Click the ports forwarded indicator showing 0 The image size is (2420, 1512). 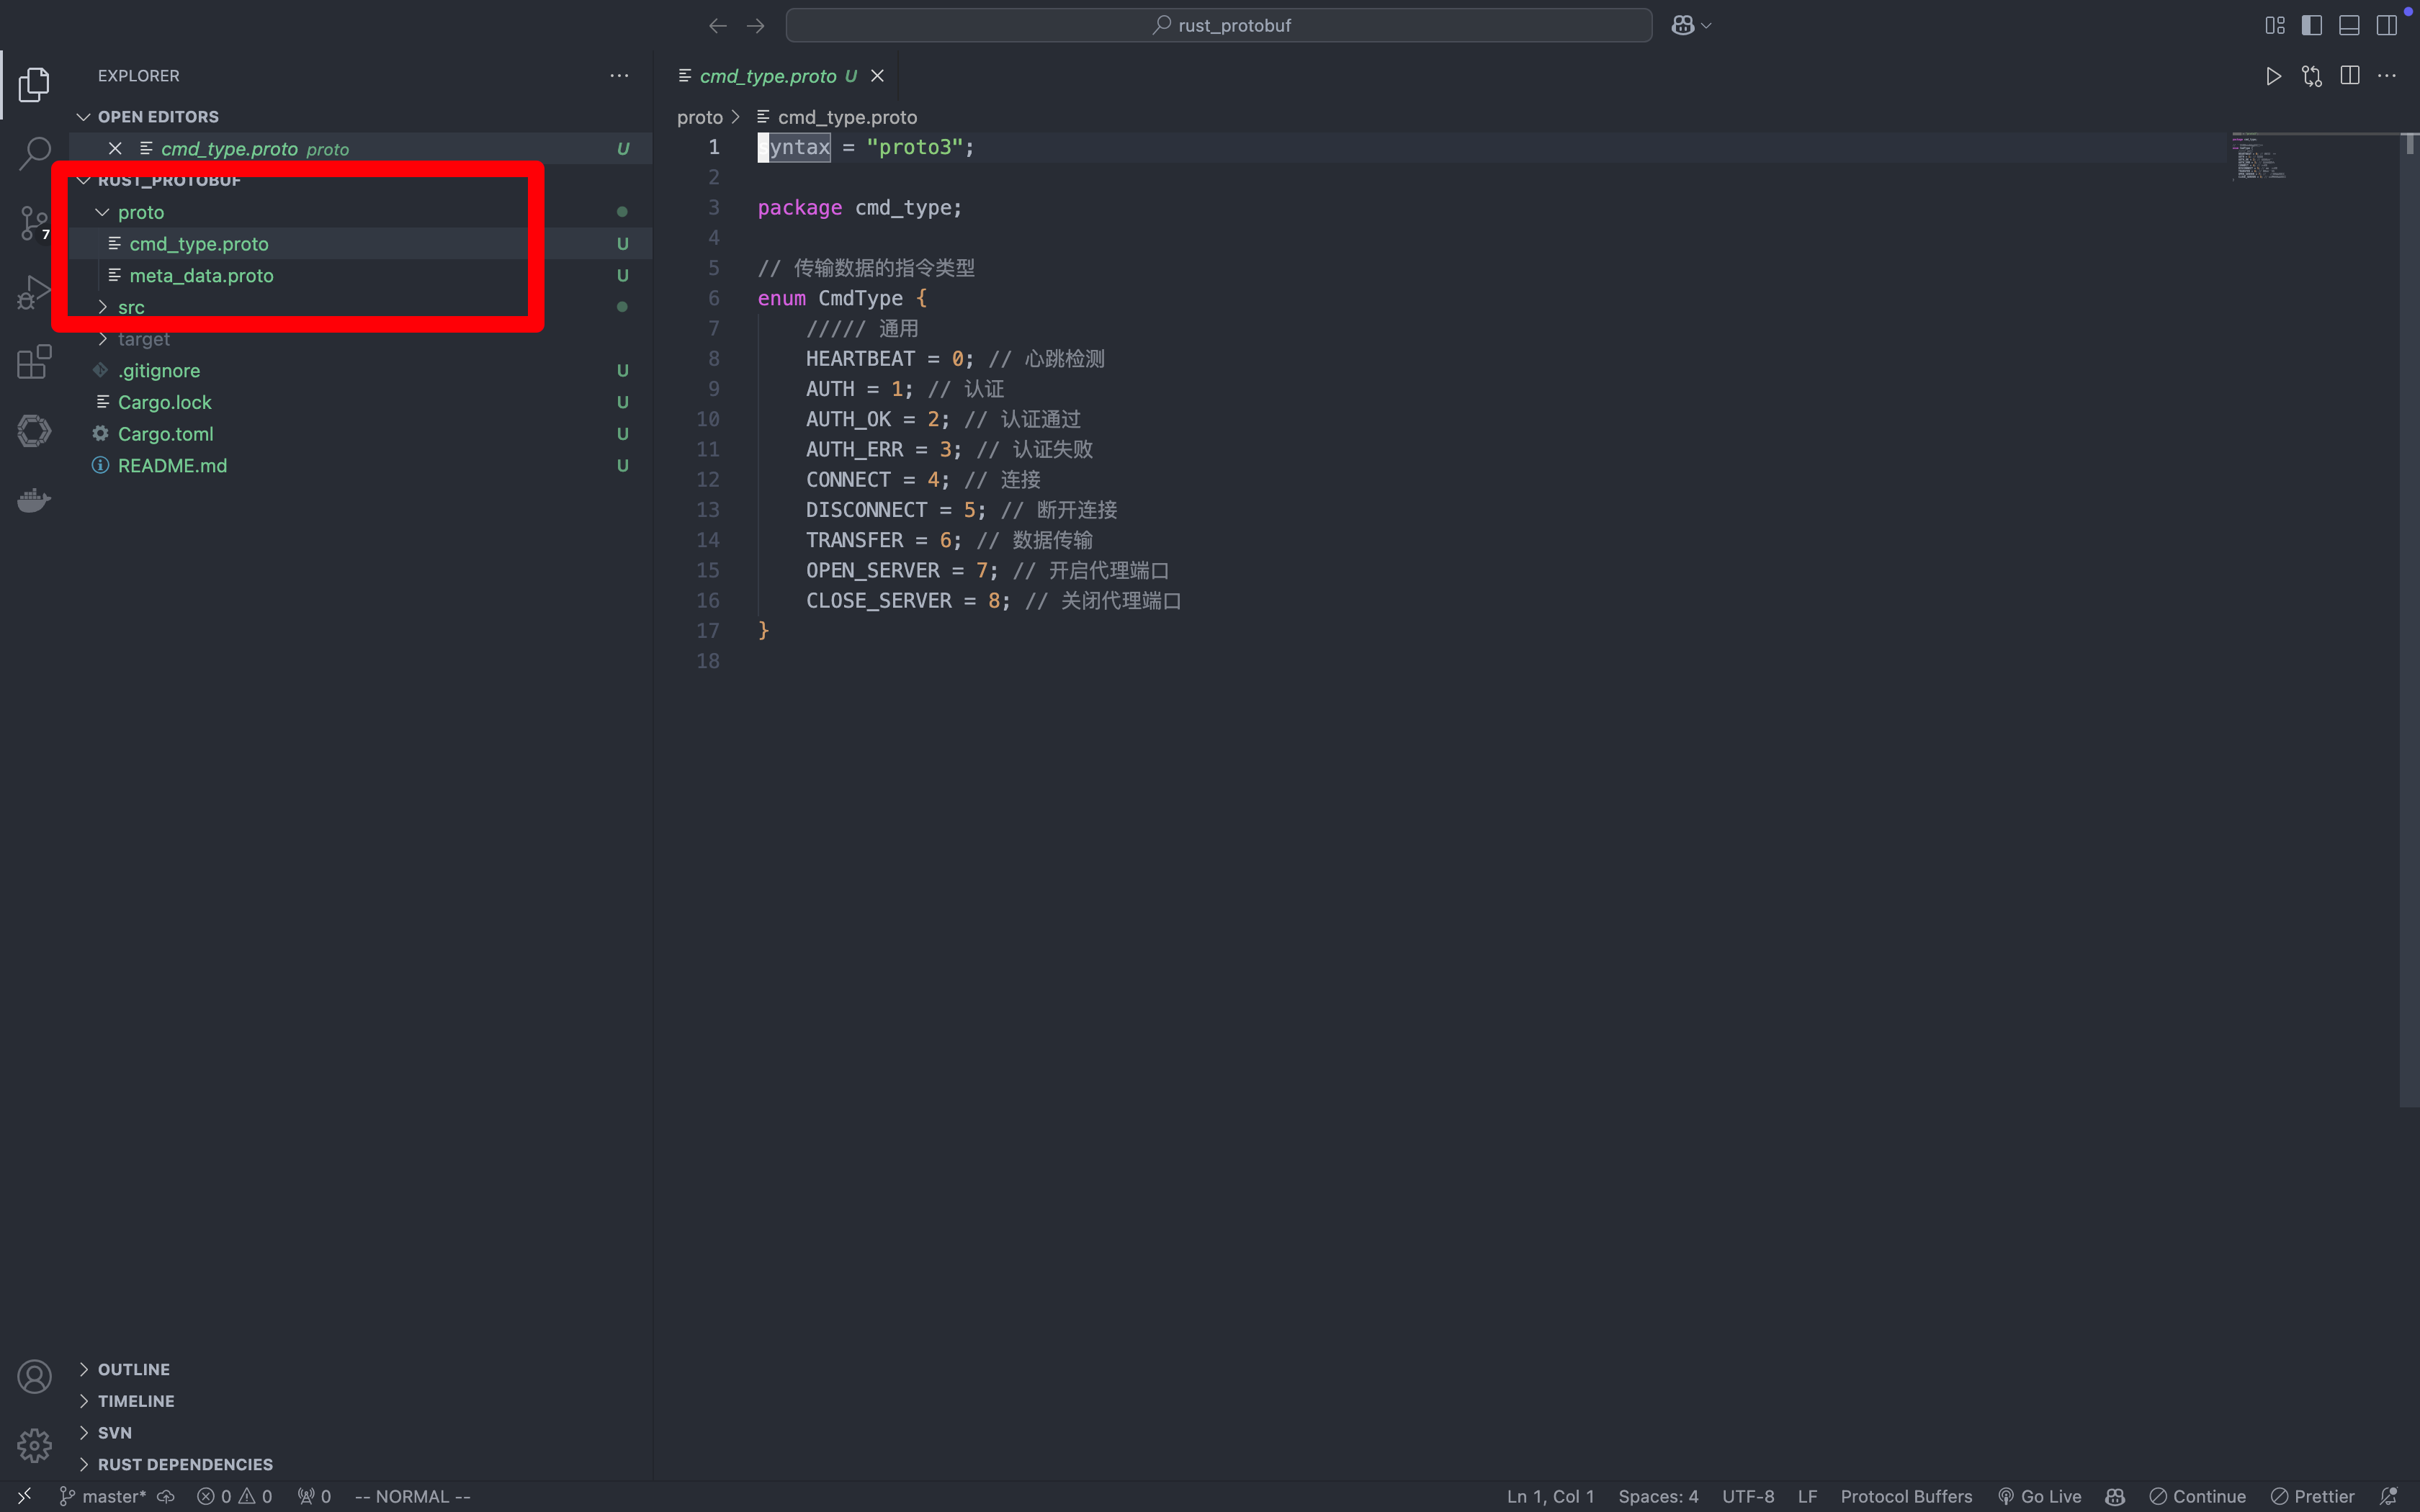pyautogui.click(x=314, y=1496)
